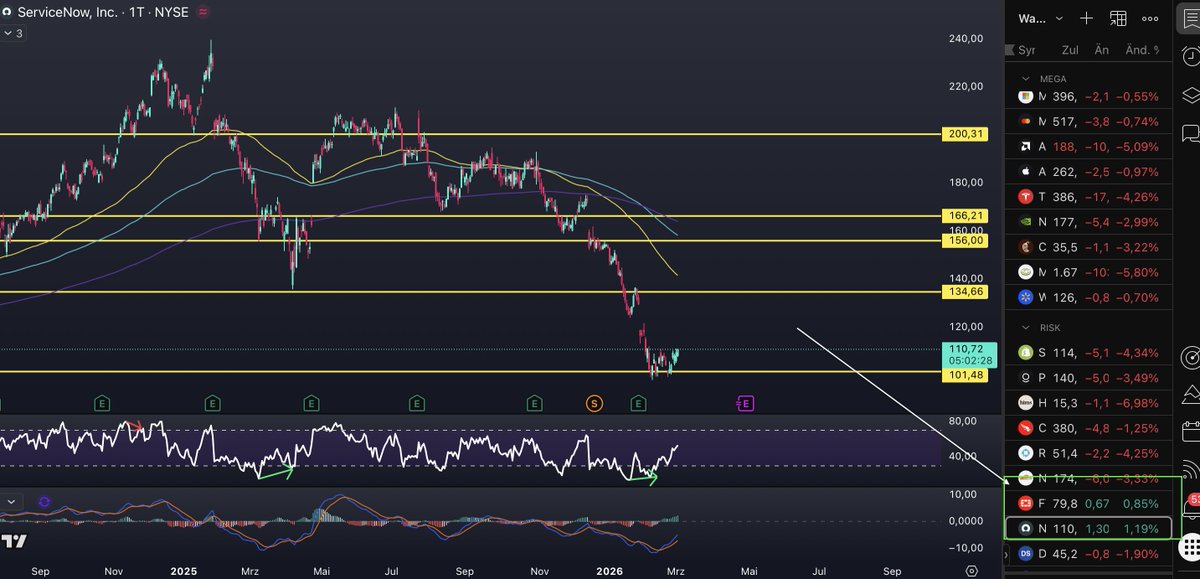Click the 166,21 yellow price label
The width and height of the screenshot is (1200, 579).
point(965,215)
